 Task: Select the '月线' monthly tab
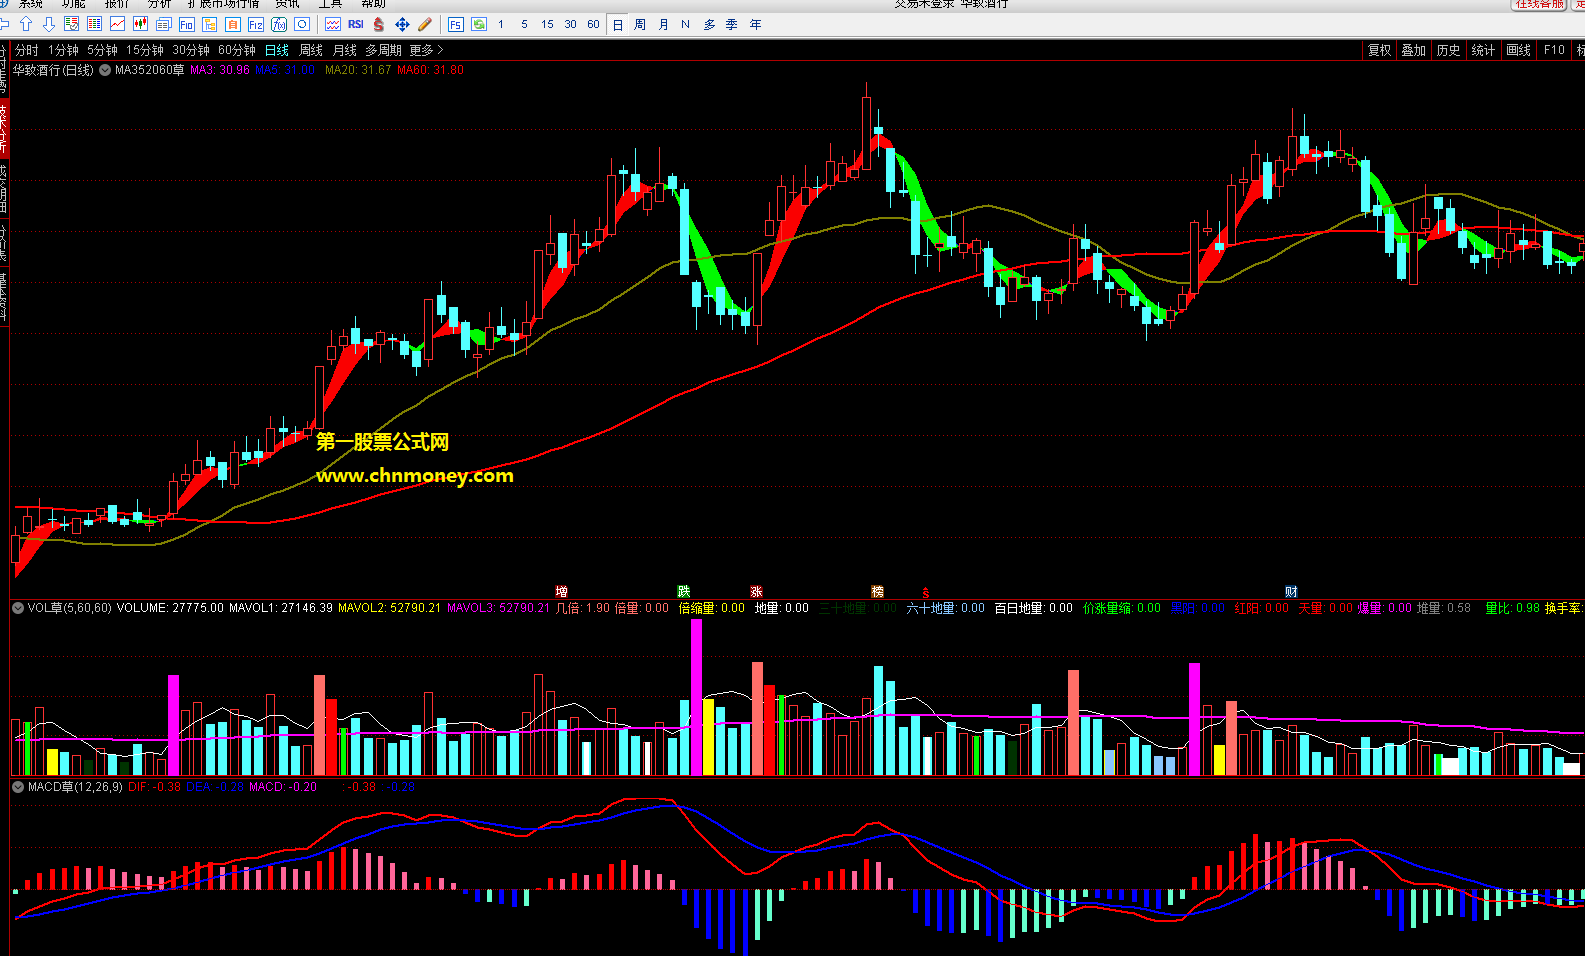345,50
